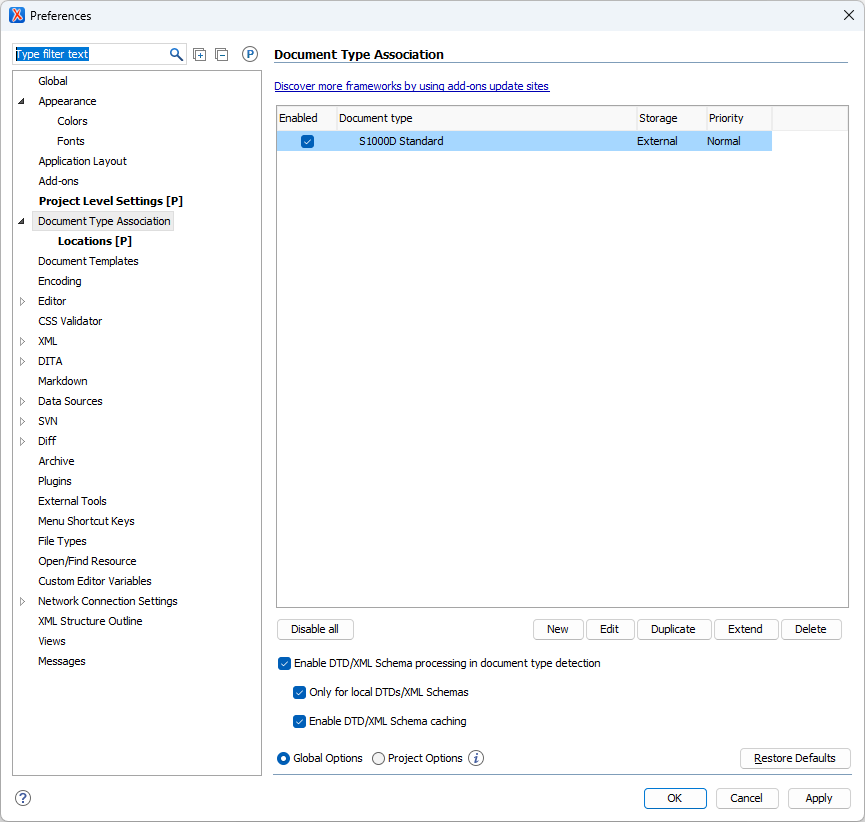Screen dimensions: 865x822
Task: Open help with the question mark icon
Action: coord(23,798)
